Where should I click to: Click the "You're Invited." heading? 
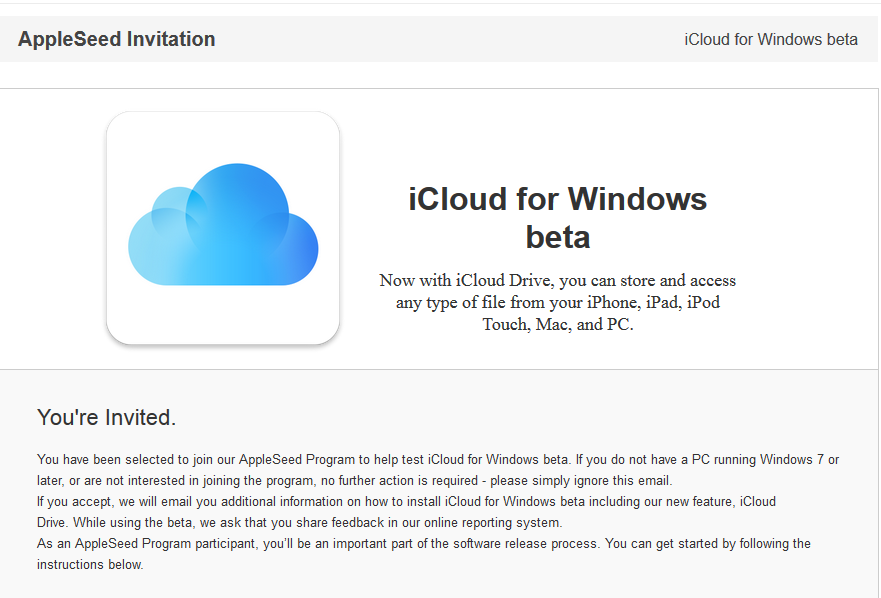click(x=107, y=418)
